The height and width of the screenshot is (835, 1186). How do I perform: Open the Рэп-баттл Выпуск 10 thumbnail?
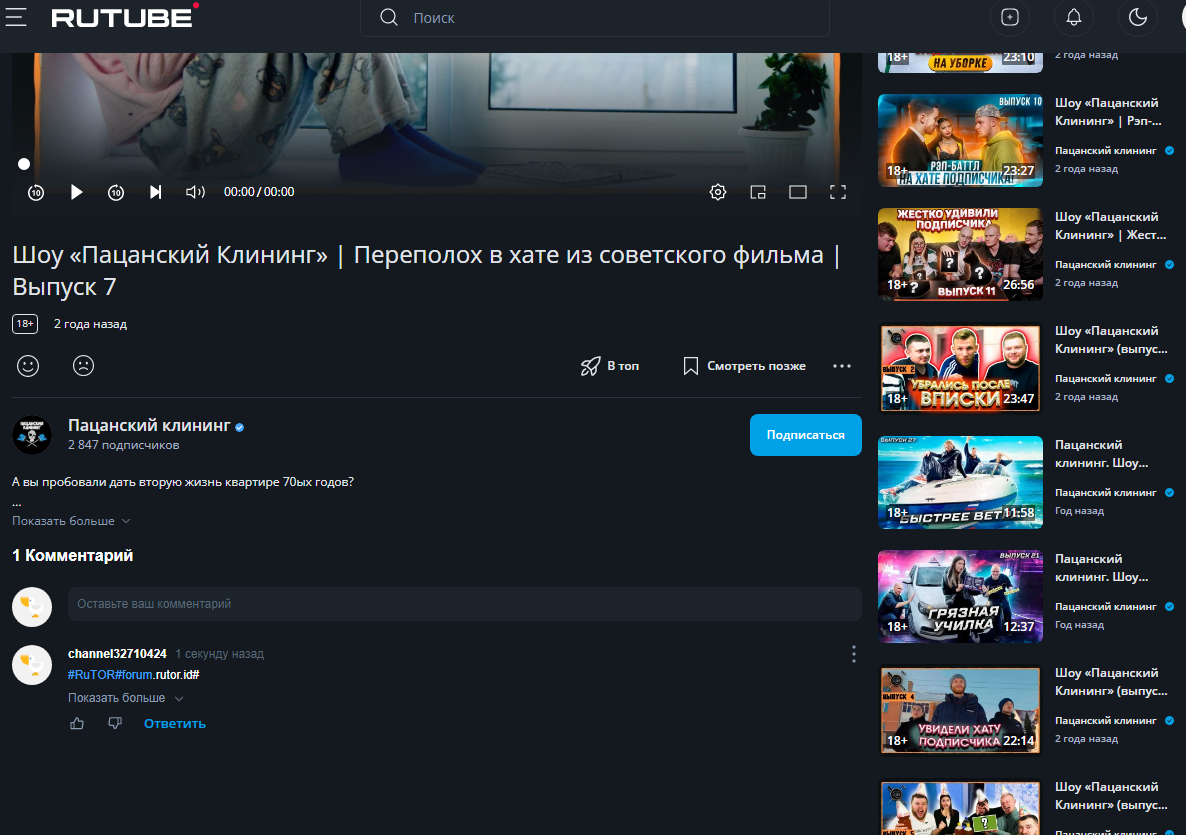click(x=960, y=140)
